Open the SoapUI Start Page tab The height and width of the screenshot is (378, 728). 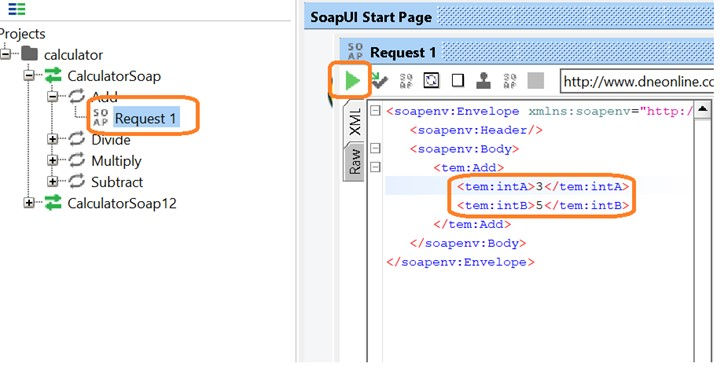(x=371, y=18)
